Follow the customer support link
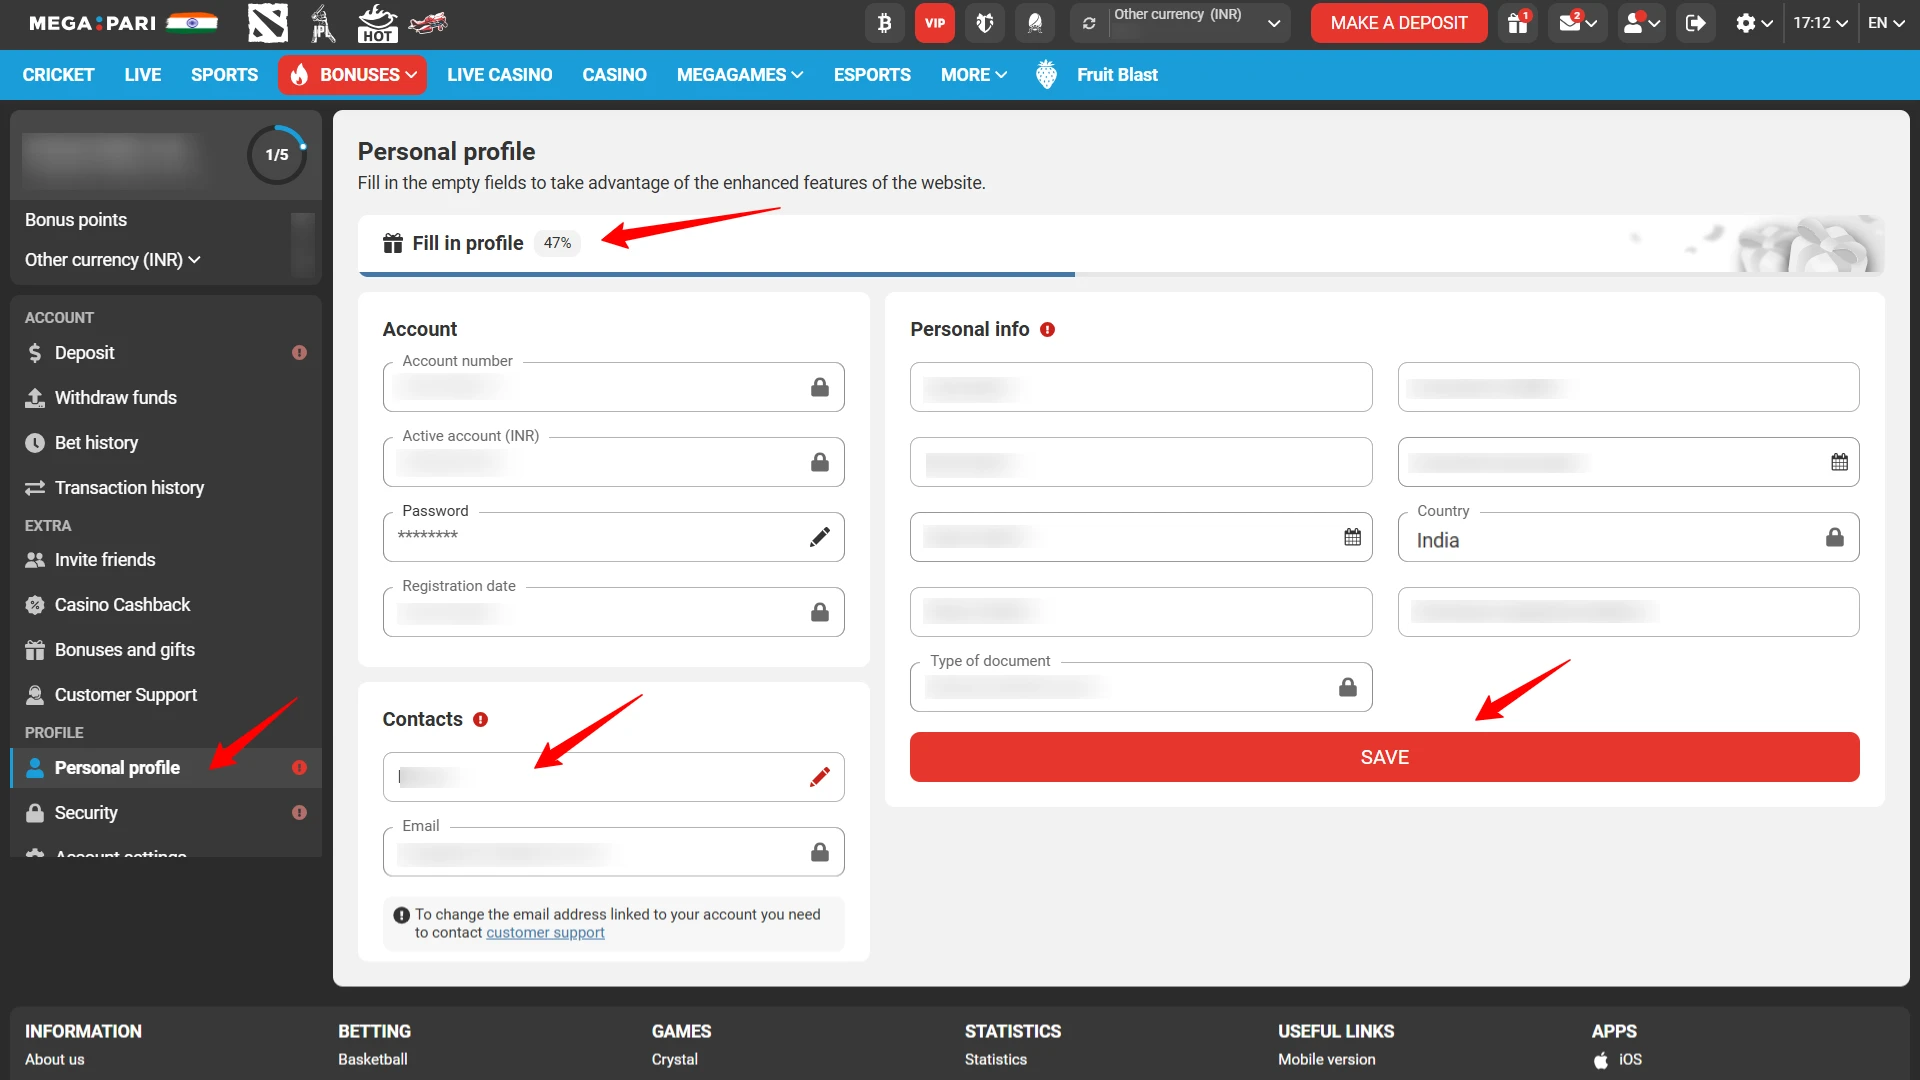 [x=545, y=932]
